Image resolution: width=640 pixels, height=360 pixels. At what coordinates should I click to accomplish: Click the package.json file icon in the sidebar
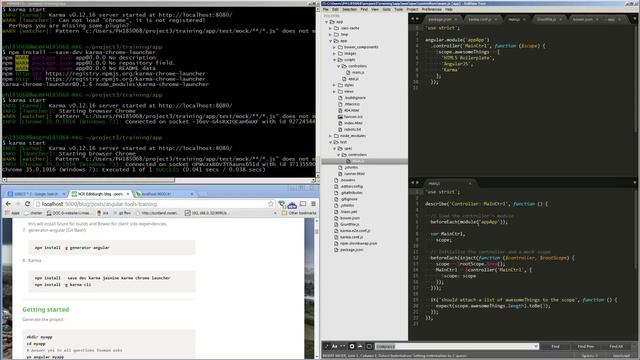tap(336, 250)
